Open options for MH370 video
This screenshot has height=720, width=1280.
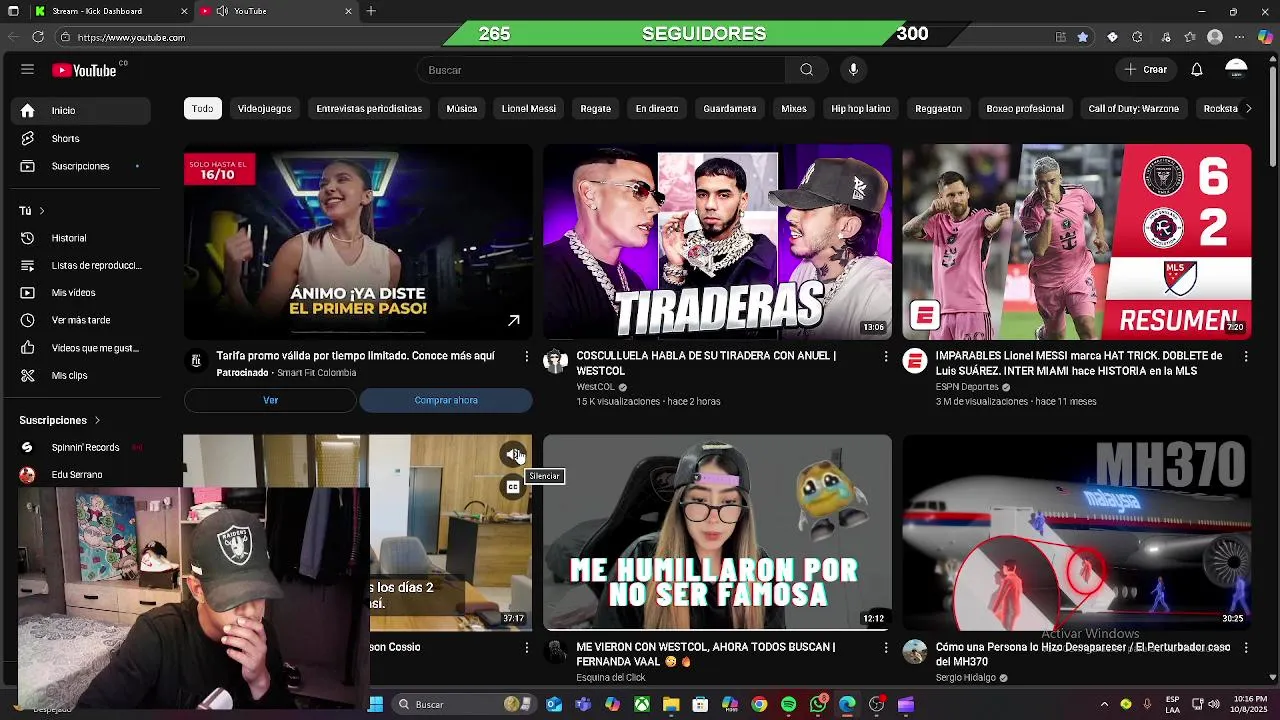pos(1245,648)
